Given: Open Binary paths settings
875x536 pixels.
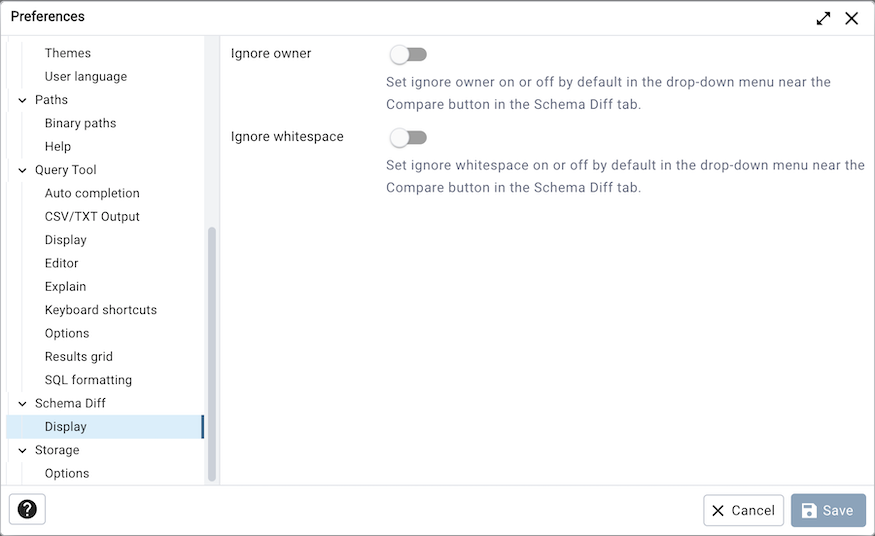Looking at the screenshot, I should click(x=80, y=123).
